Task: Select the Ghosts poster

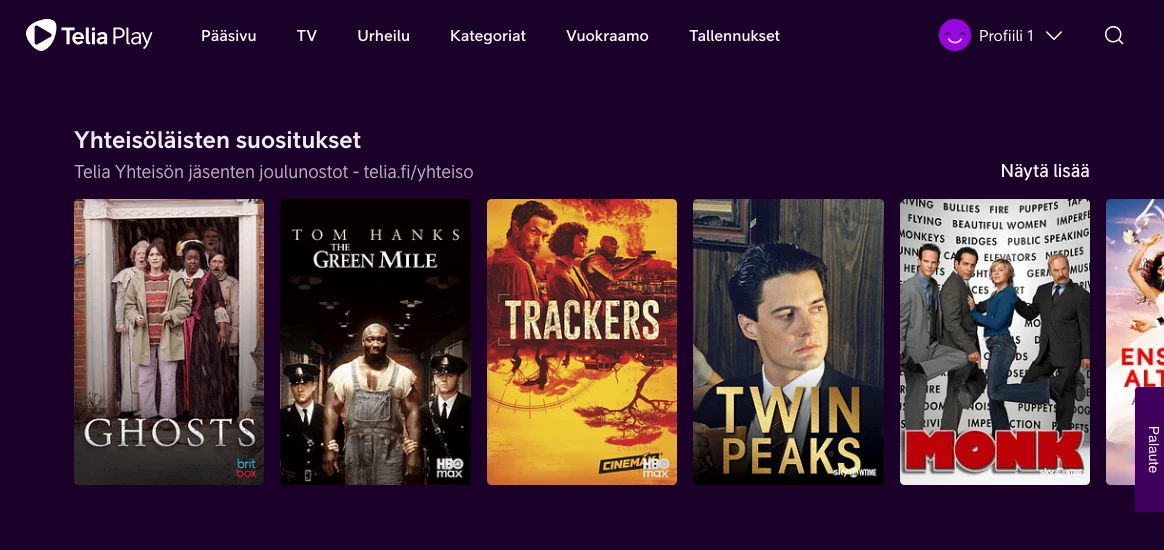Action: tap(169, 341)
